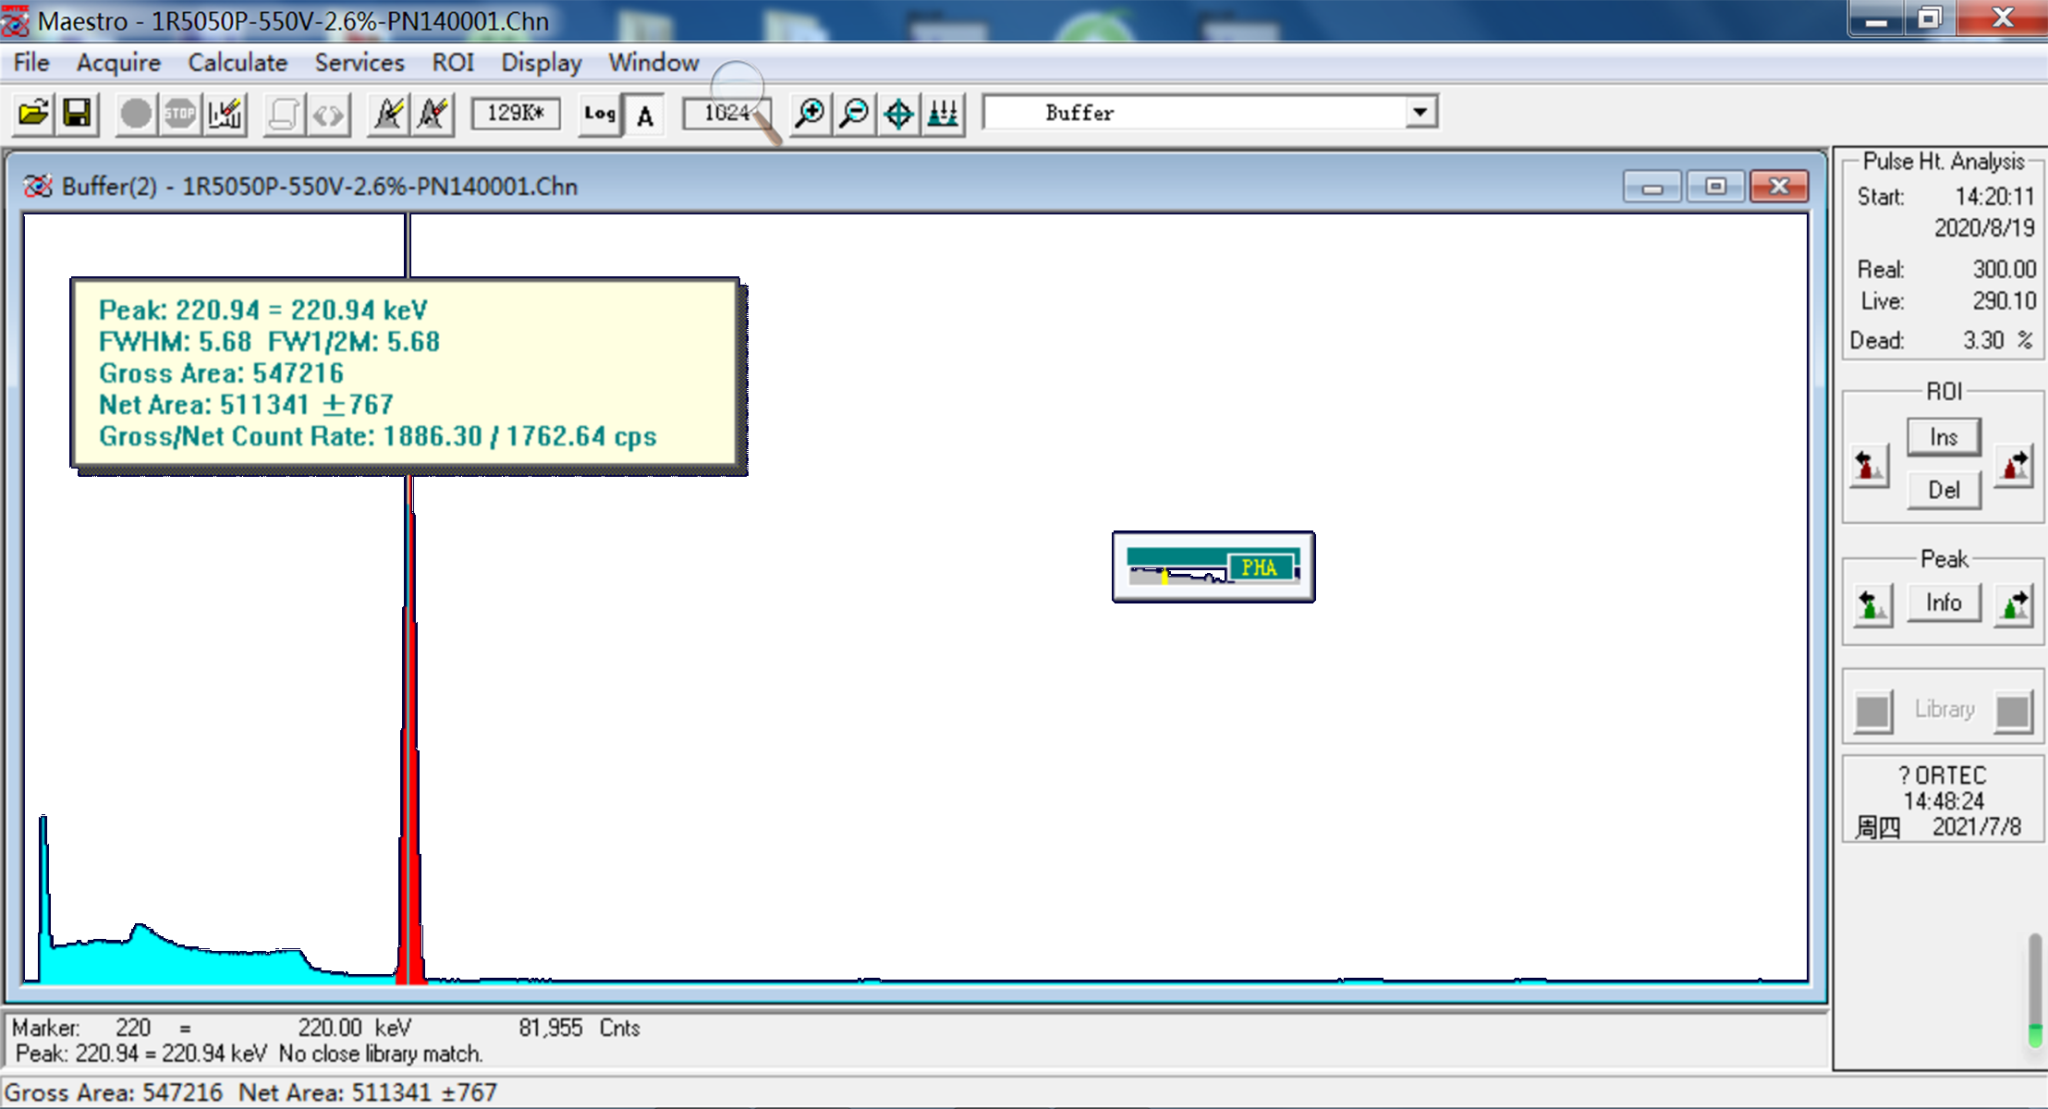Click the Open file folder icon
This screenshot has width=2048, height=1109.
click(33, 114)
